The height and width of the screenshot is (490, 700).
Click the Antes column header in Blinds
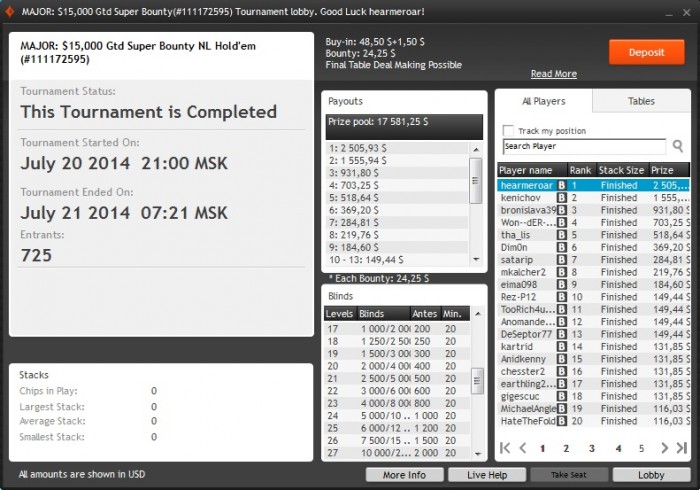point(425,314)
